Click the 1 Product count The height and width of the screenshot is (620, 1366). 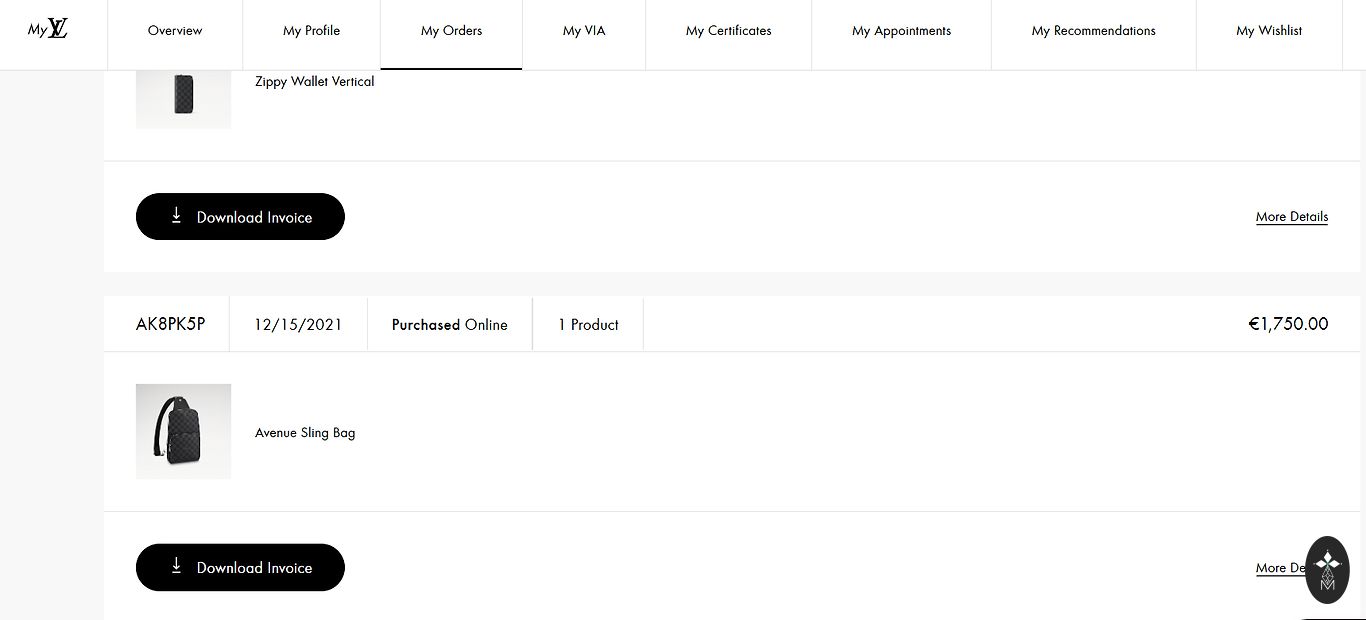(x=588, y=324)
